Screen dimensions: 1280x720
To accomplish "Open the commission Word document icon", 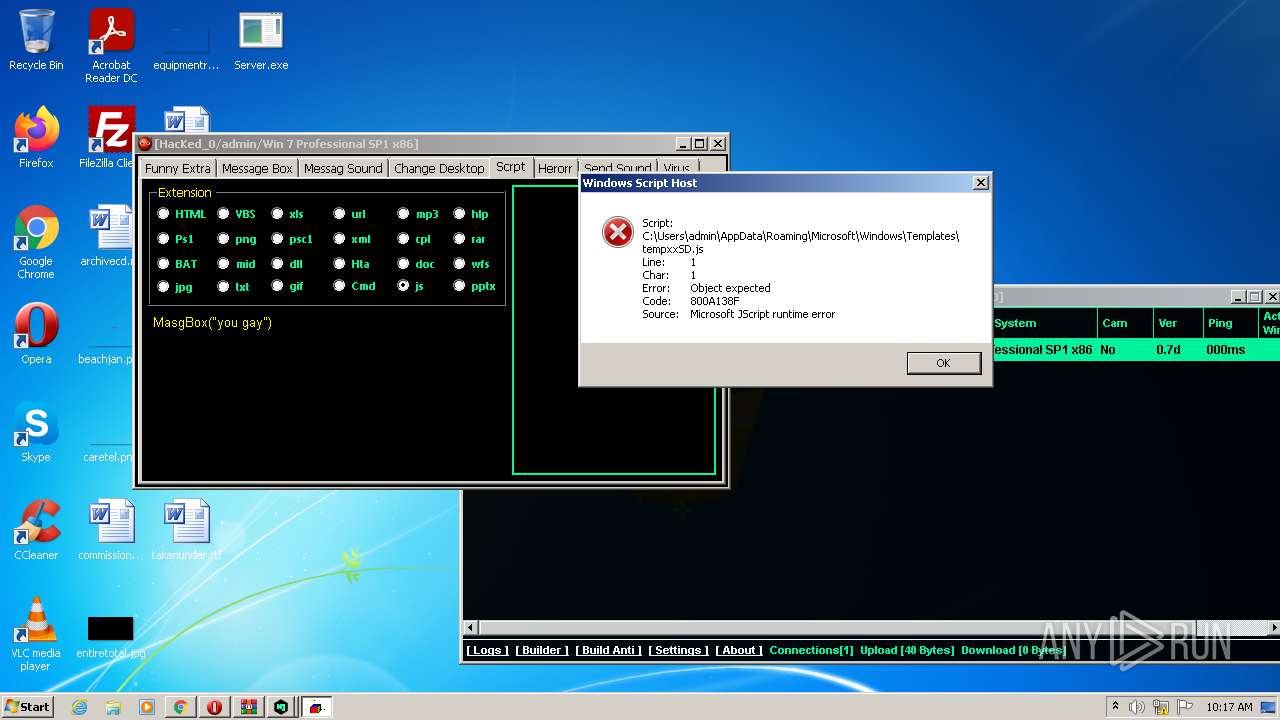I will pyautogui.click(x=110, y=530).
